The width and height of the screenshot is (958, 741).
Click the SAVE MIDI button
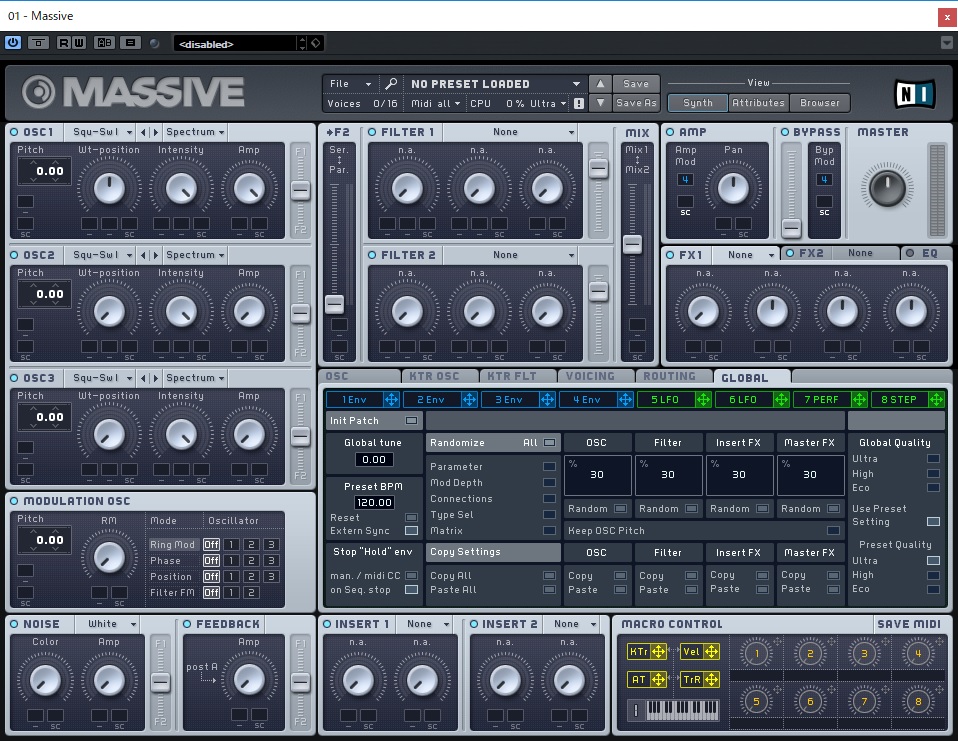click(909, 624)
